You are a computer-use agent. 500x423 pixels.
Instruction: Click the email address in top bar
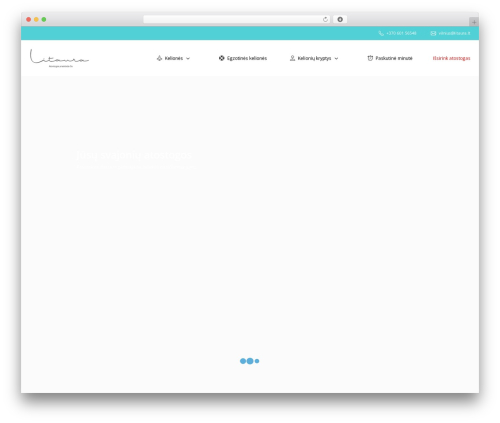tap(454, 33)
